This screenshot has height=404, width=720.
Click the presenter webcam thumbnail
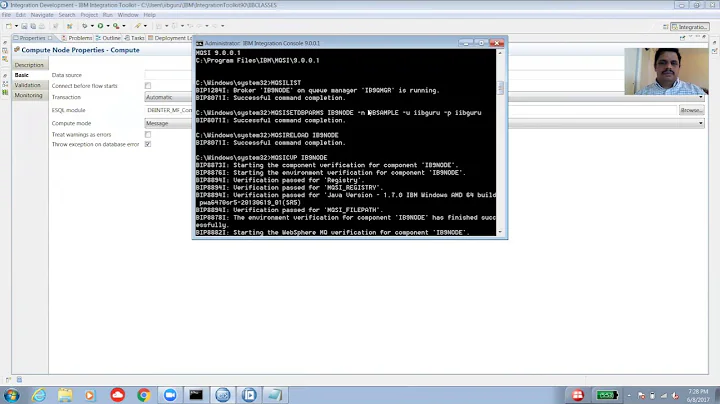click(x=666, y=71)
